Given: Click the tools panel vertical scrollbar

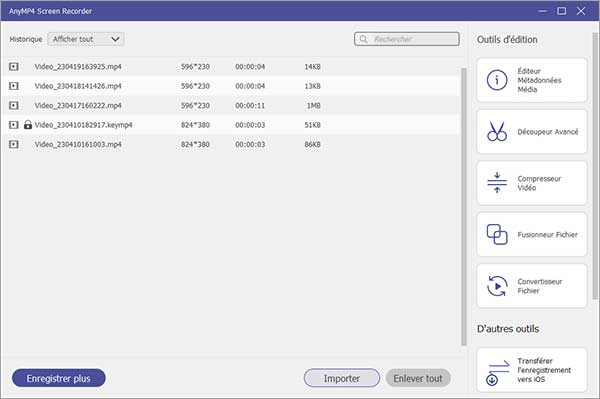Looking at the screenshot, I should point(595,165).
